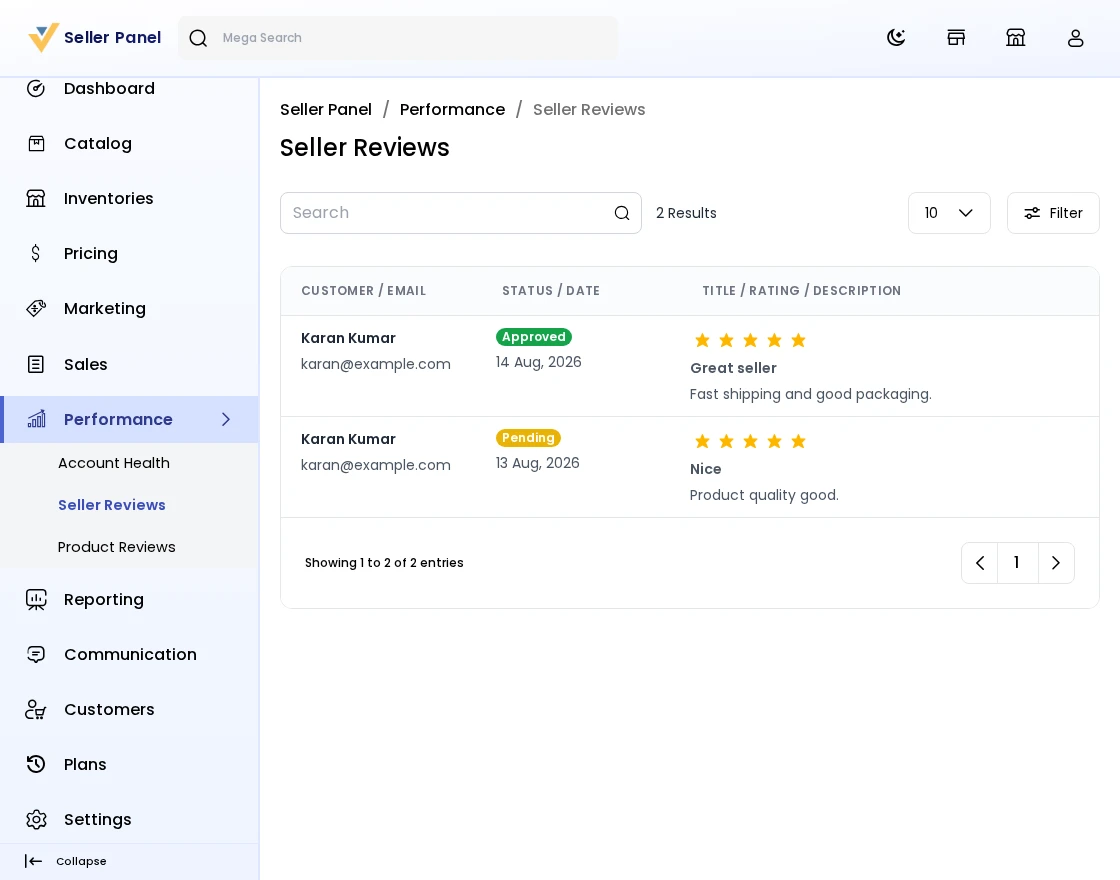Click the Settings gear icon
1120x880 pixels.
coord(36,819)
